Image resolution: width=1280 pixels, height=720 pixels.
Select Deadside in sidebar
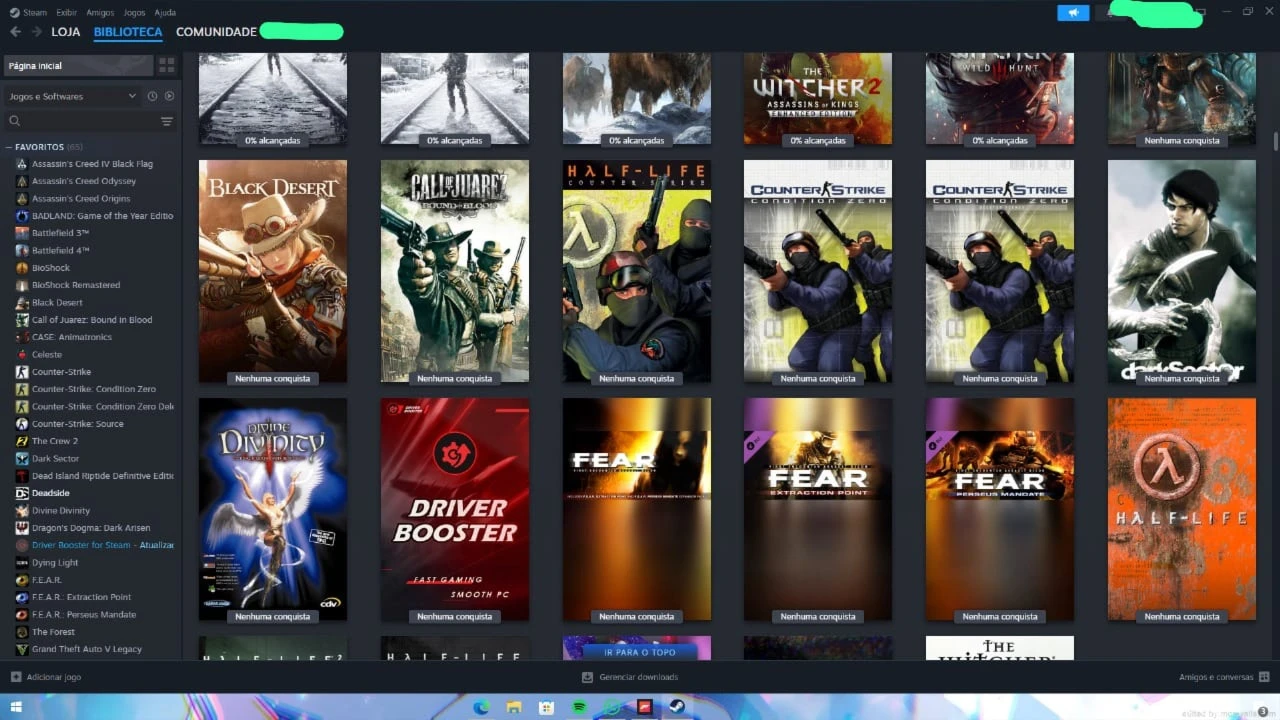pos(51,493)
